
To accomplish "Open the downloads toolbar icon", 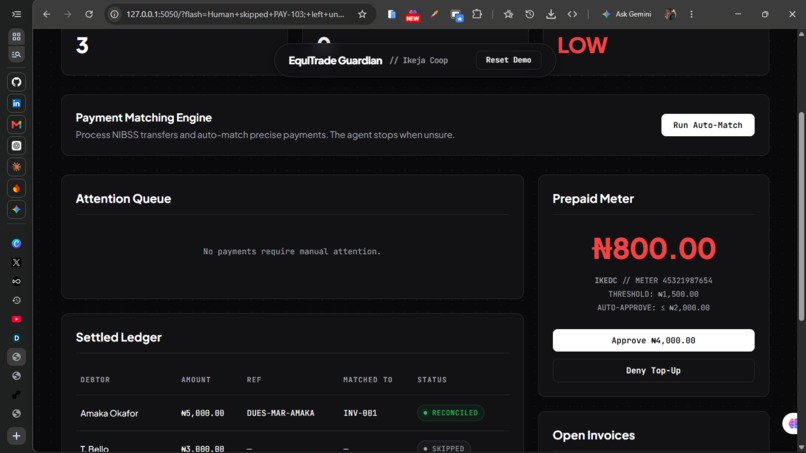I will 551,14.
